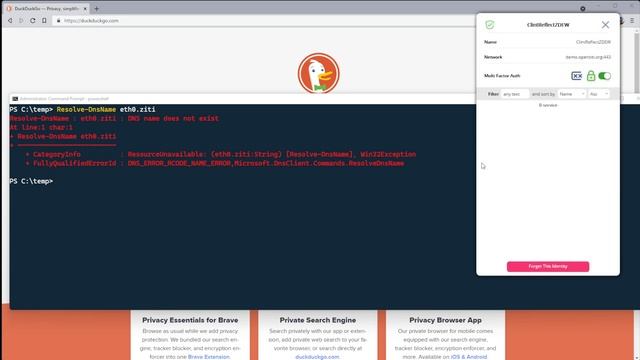Click the MFA recovery codes icon
Image resolution: width=640 pixels, height=360 pixels.
(576, 76)
